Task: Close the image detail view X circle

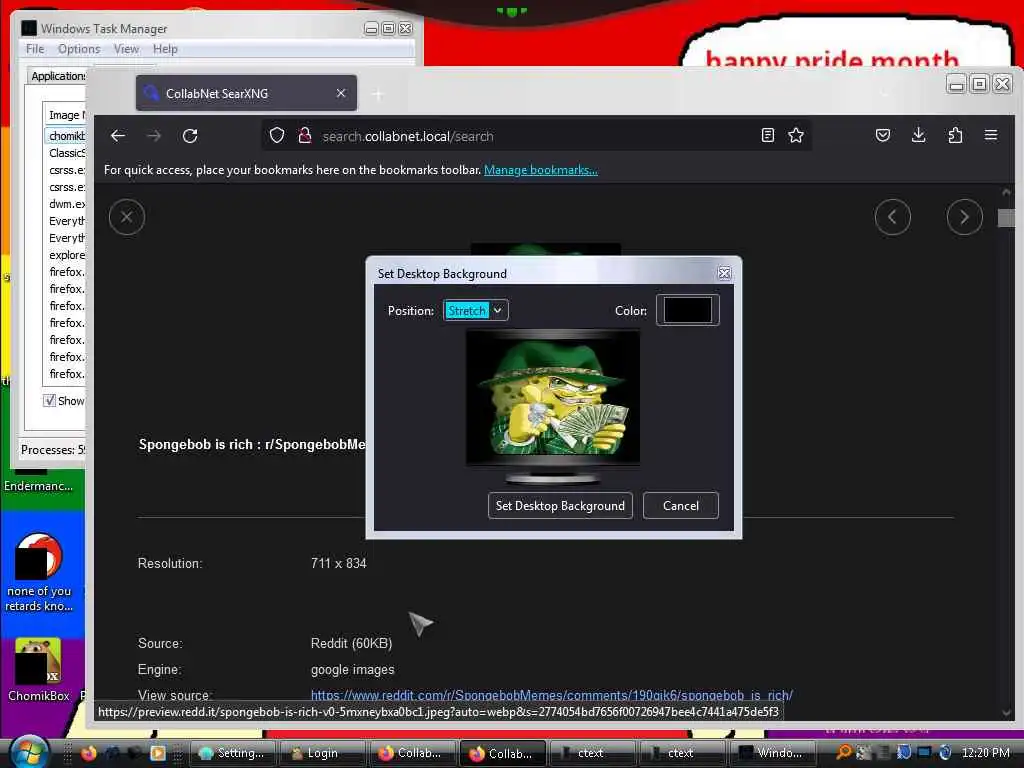Action: coord(127,217)
